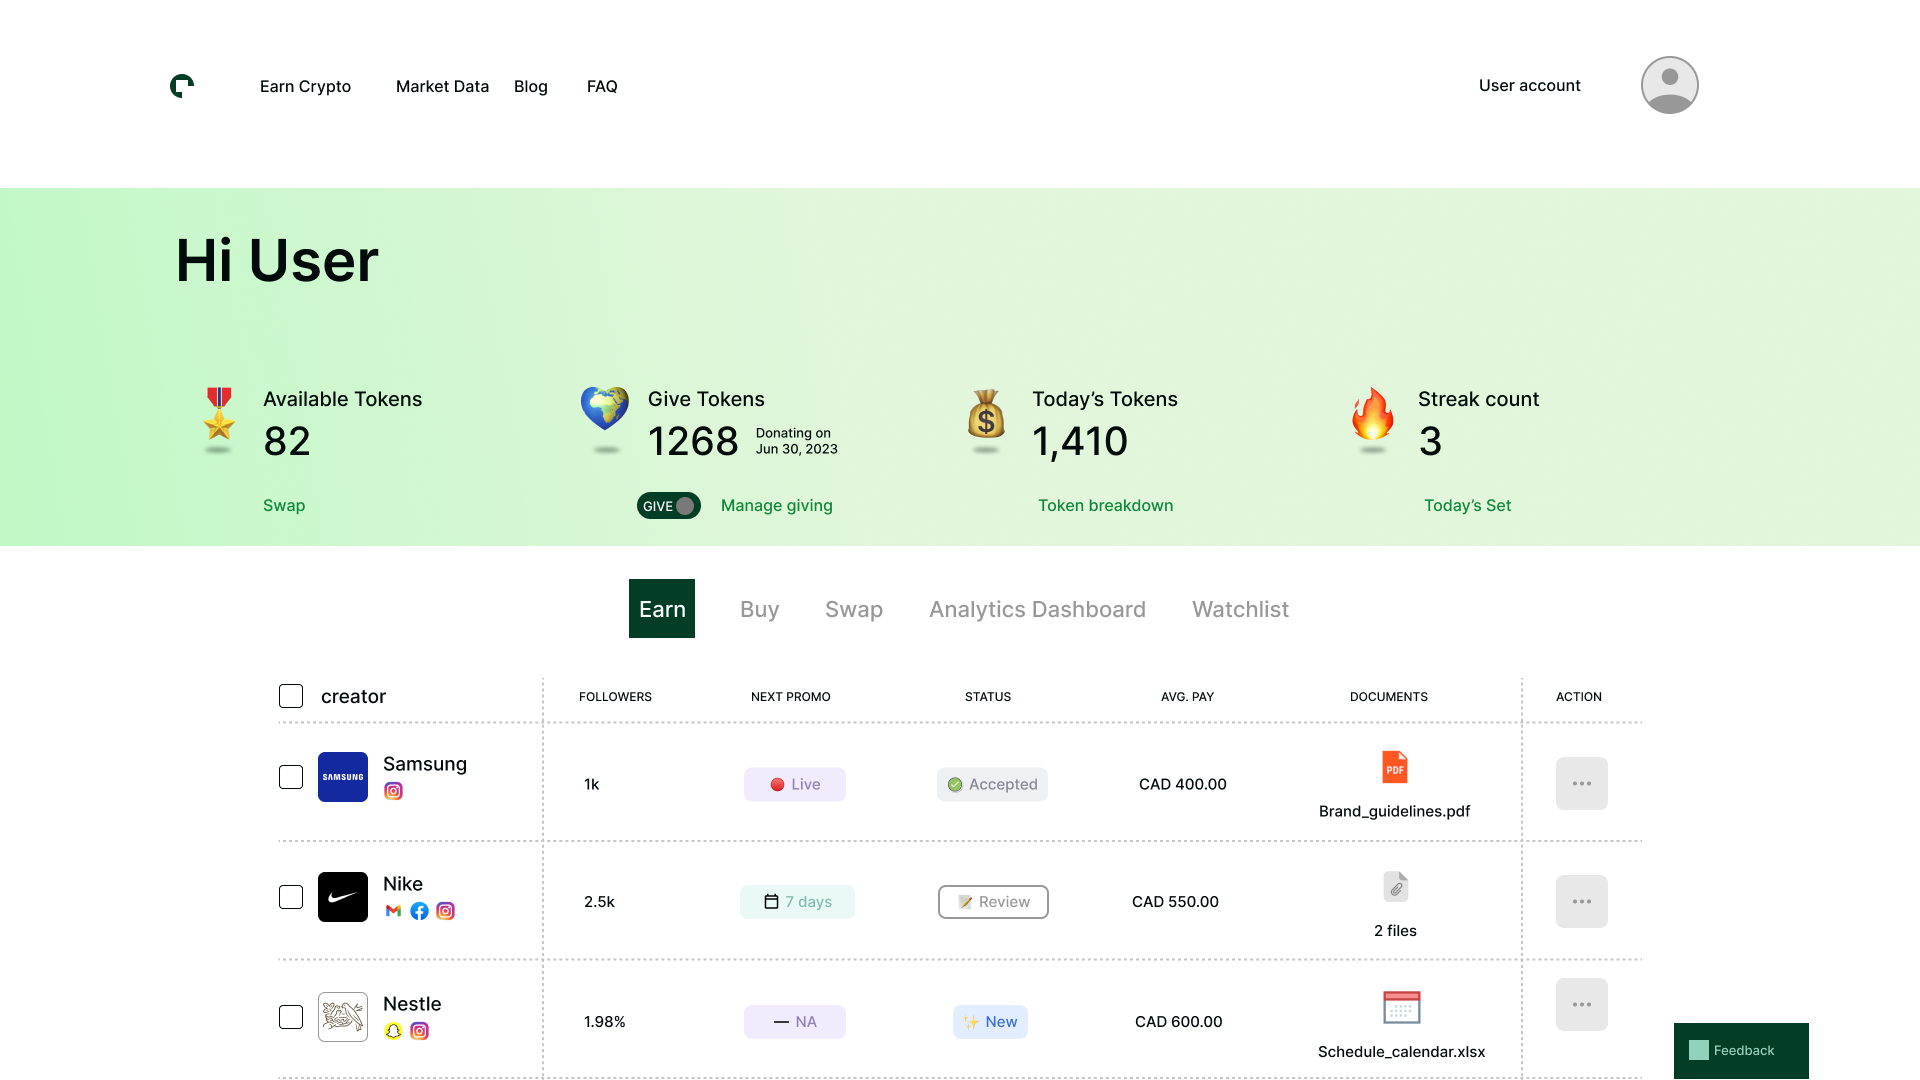Screen dimensions: 1920x1080
Task: Open the Schedule_calendar.xlsx spreadsheet icon
Action: click(1401, 1007)
